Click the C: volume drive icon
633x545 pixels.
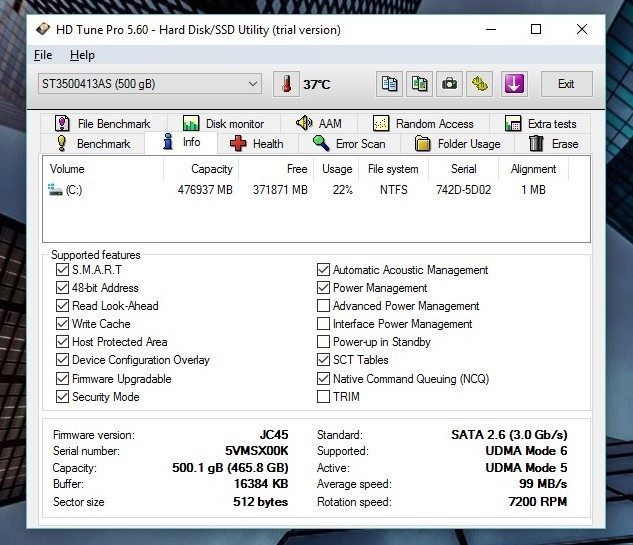[x=55, y=190]
